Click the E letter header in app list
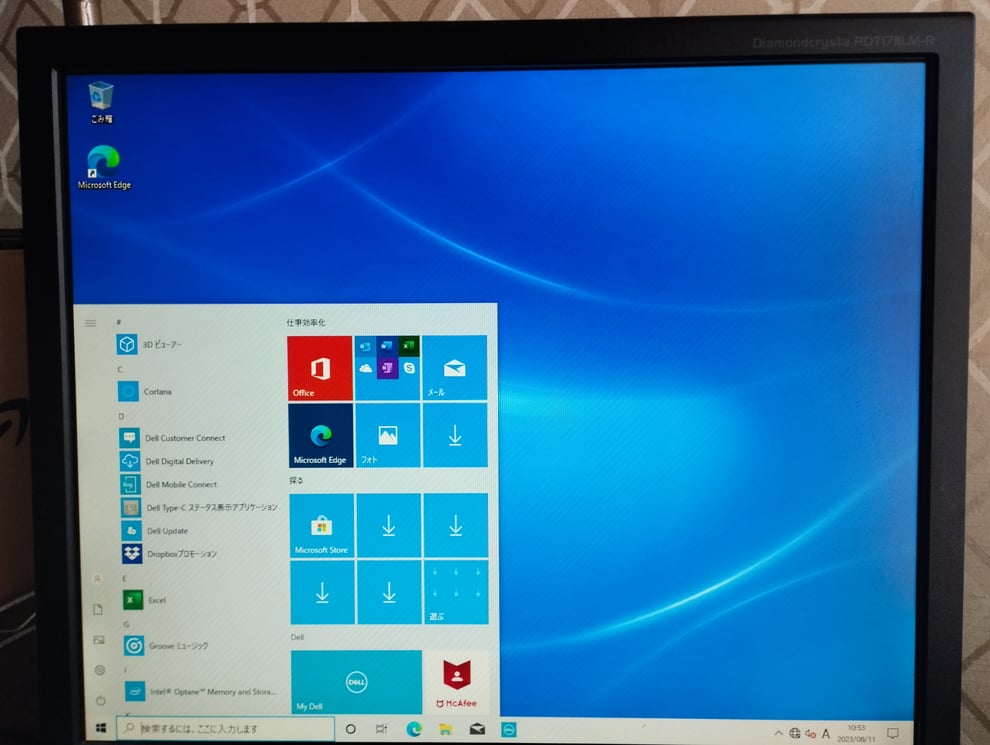 point(124,578)
